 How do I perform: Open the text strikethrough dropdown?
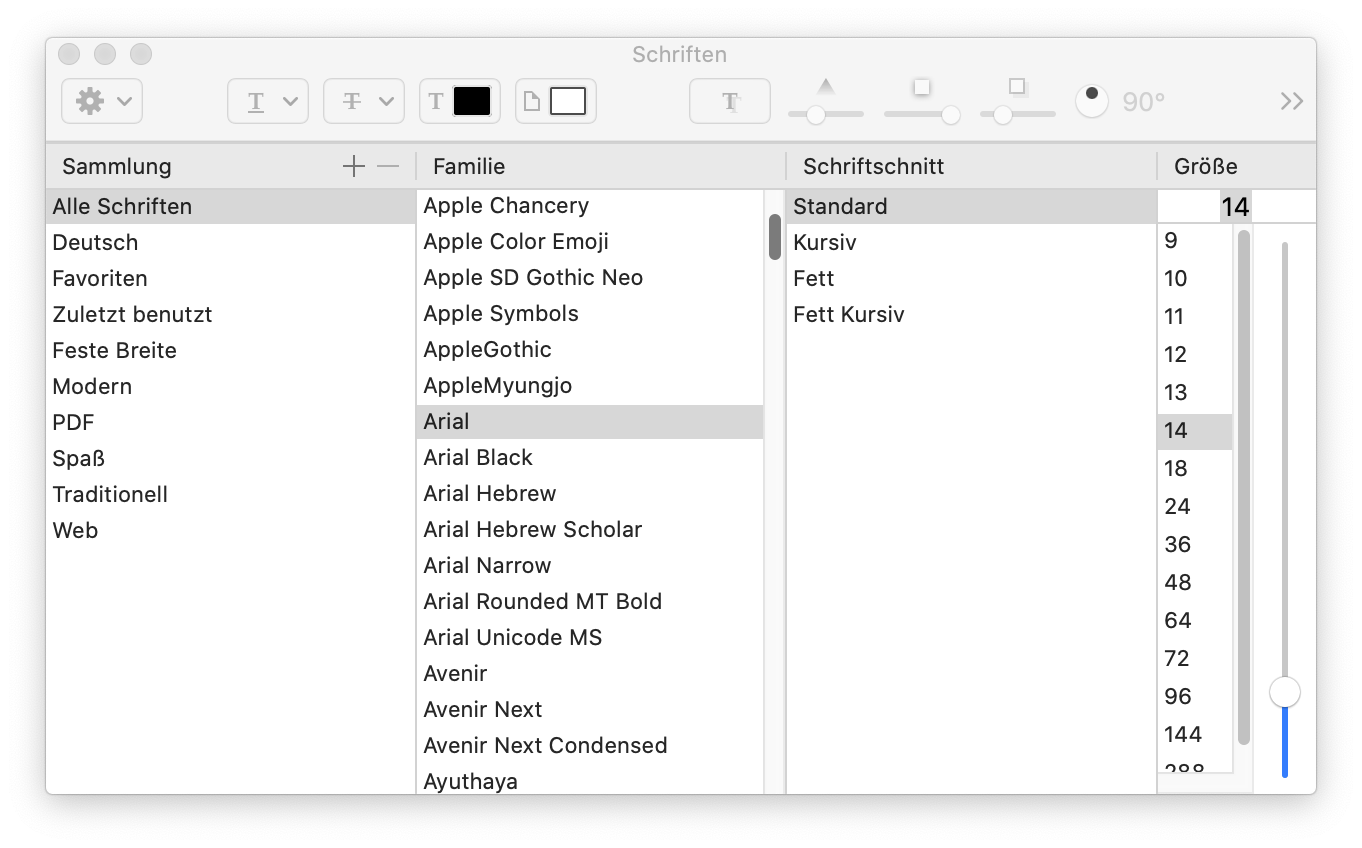point(364,101)
